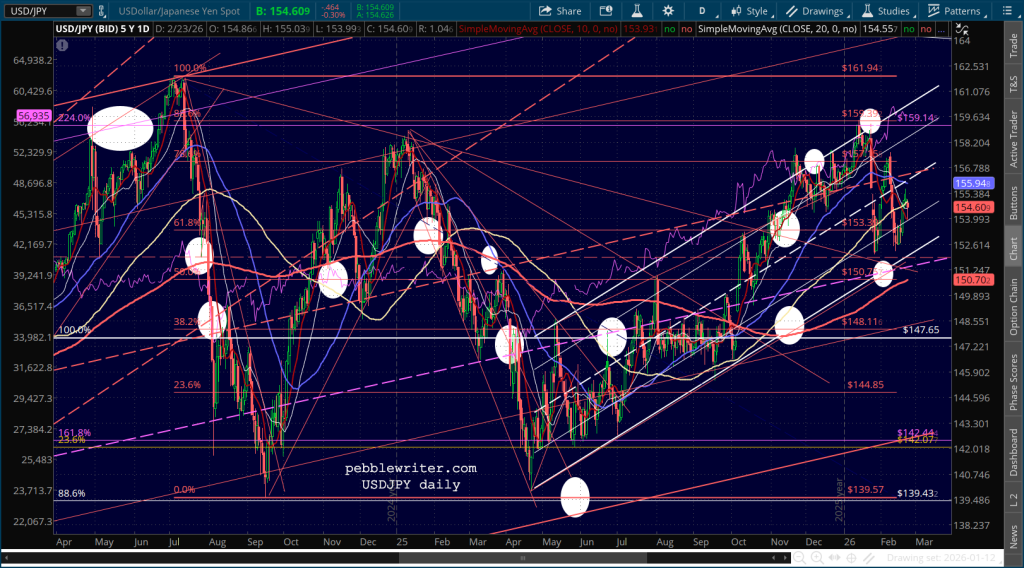The height and width of the screenshot is (568, 1024).
Task: Click the first no toggle of 10-period SMA
Action: (x=669, y=29)
